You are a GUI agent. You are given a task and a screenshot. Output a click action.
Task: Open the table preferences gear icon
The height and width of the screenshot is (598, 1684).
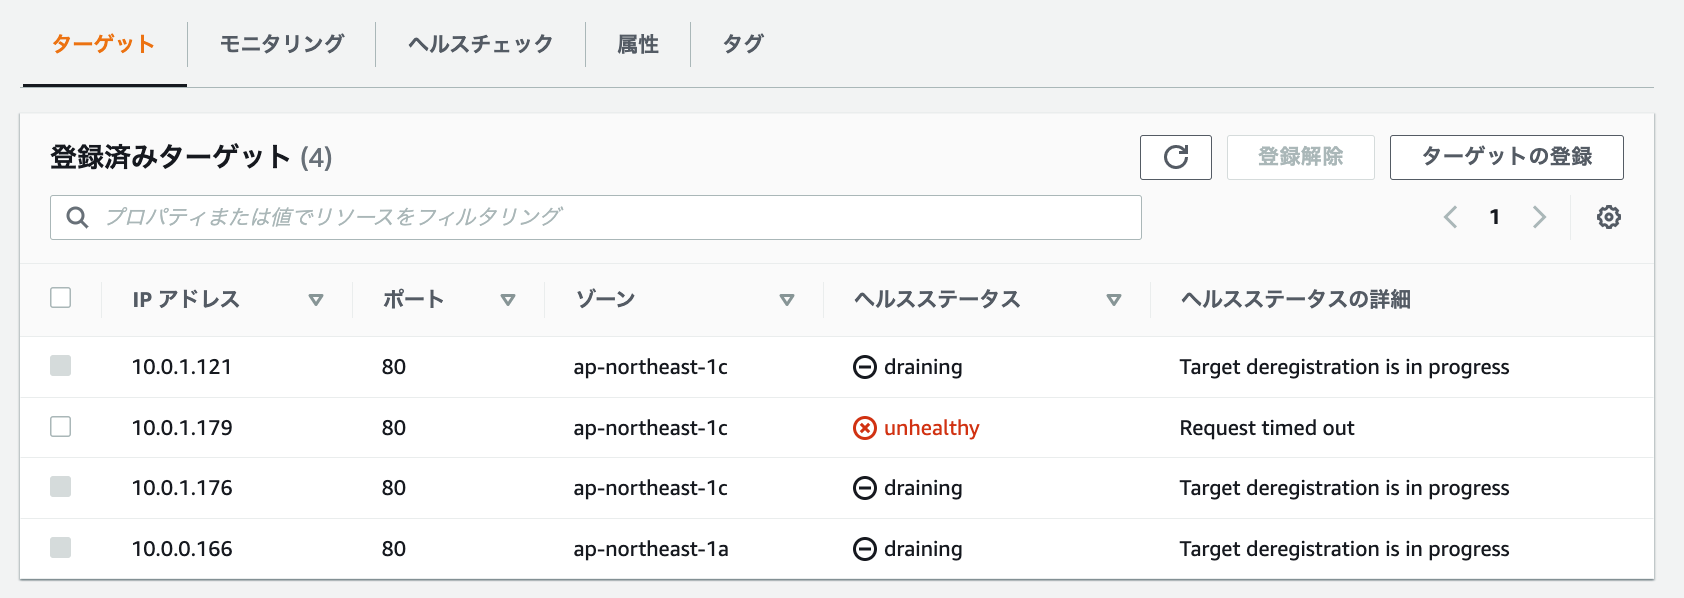1608,216
